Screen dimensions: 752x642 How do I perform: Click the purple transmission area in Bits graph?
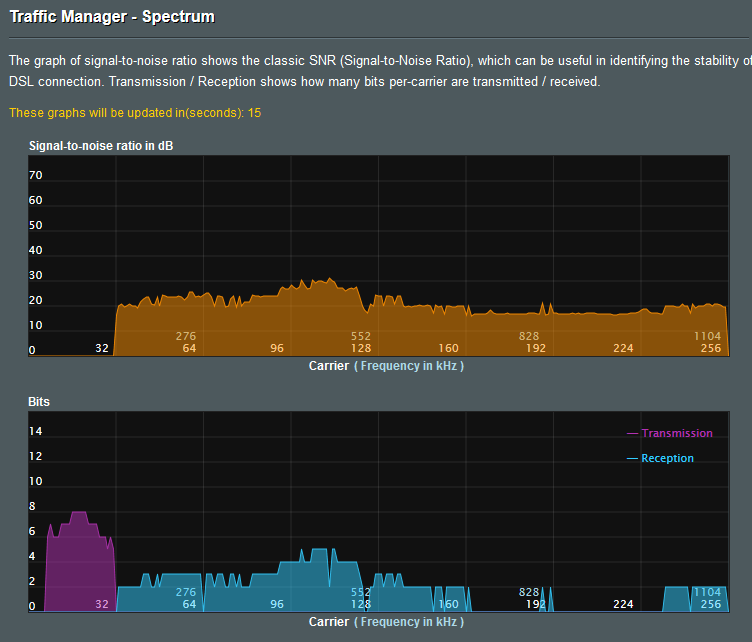(80, 566)
